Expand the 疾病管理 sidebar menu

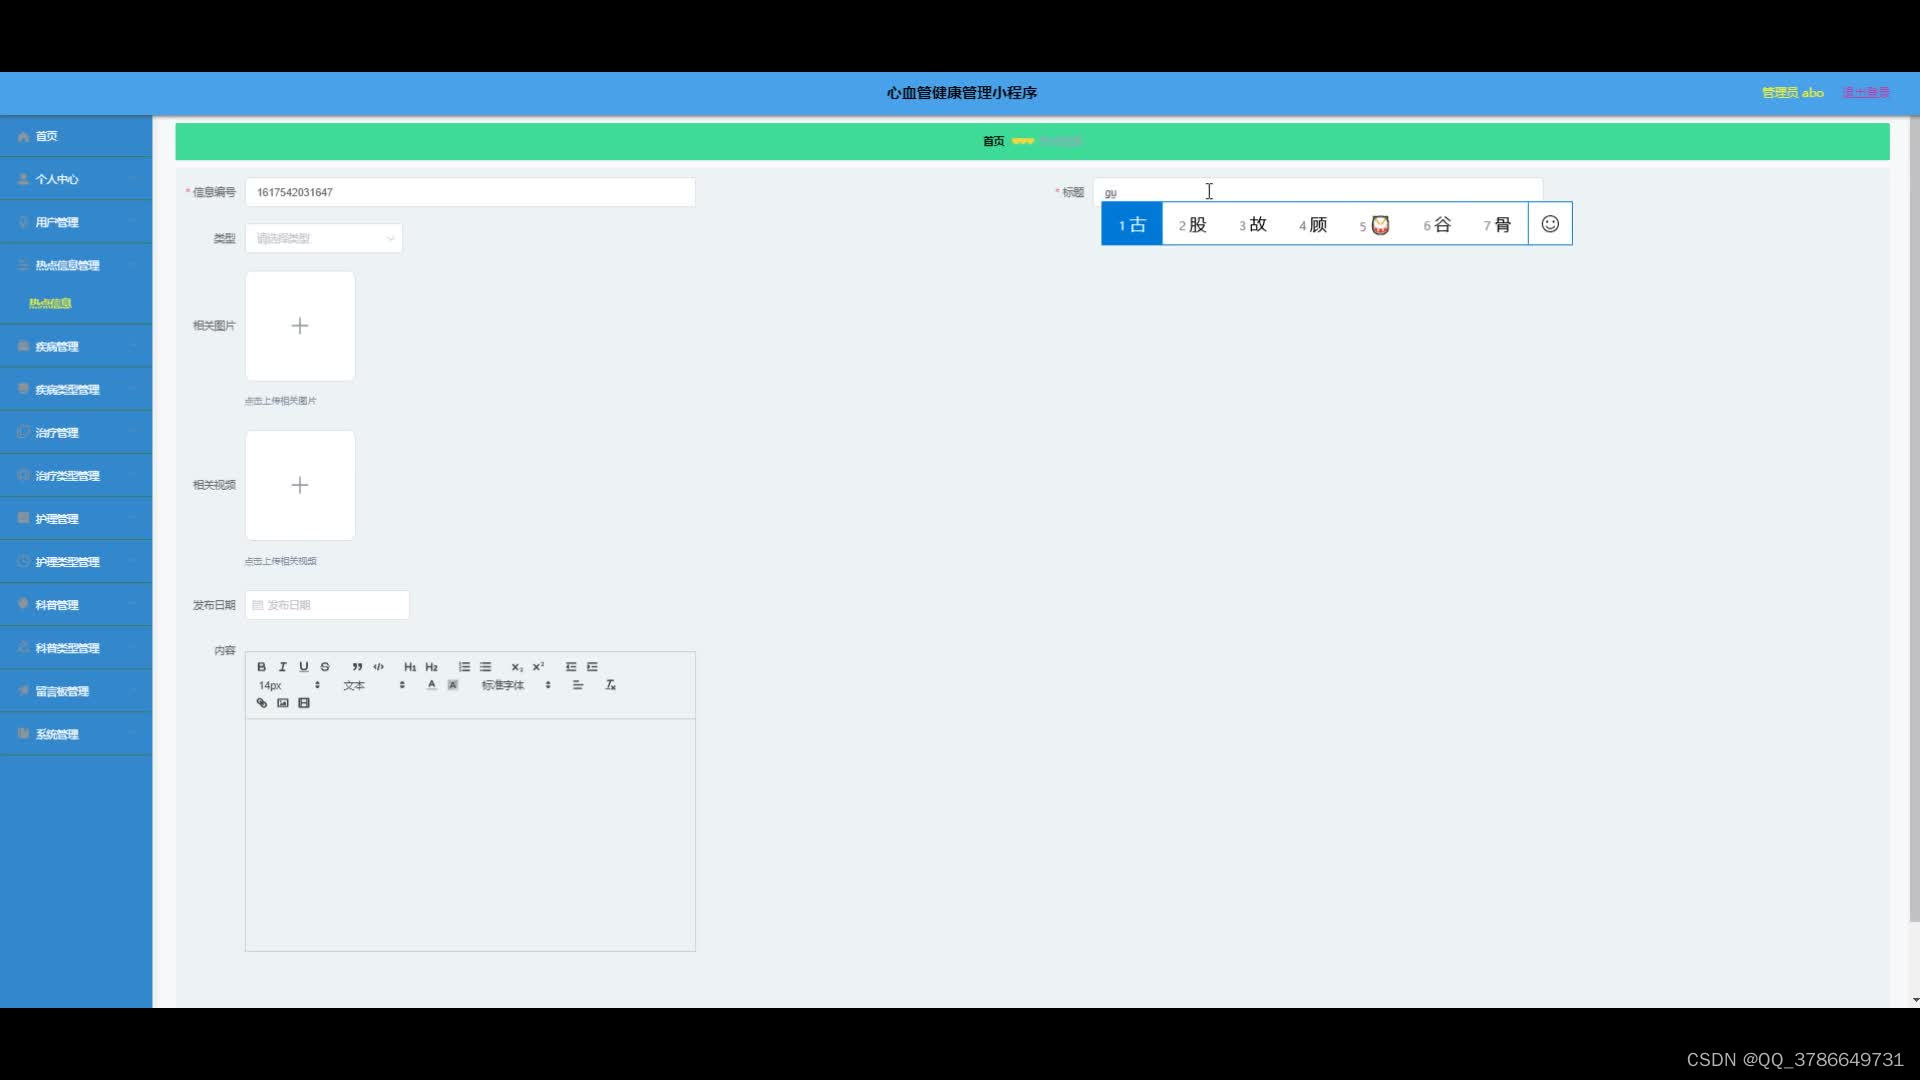click(76, 346)
